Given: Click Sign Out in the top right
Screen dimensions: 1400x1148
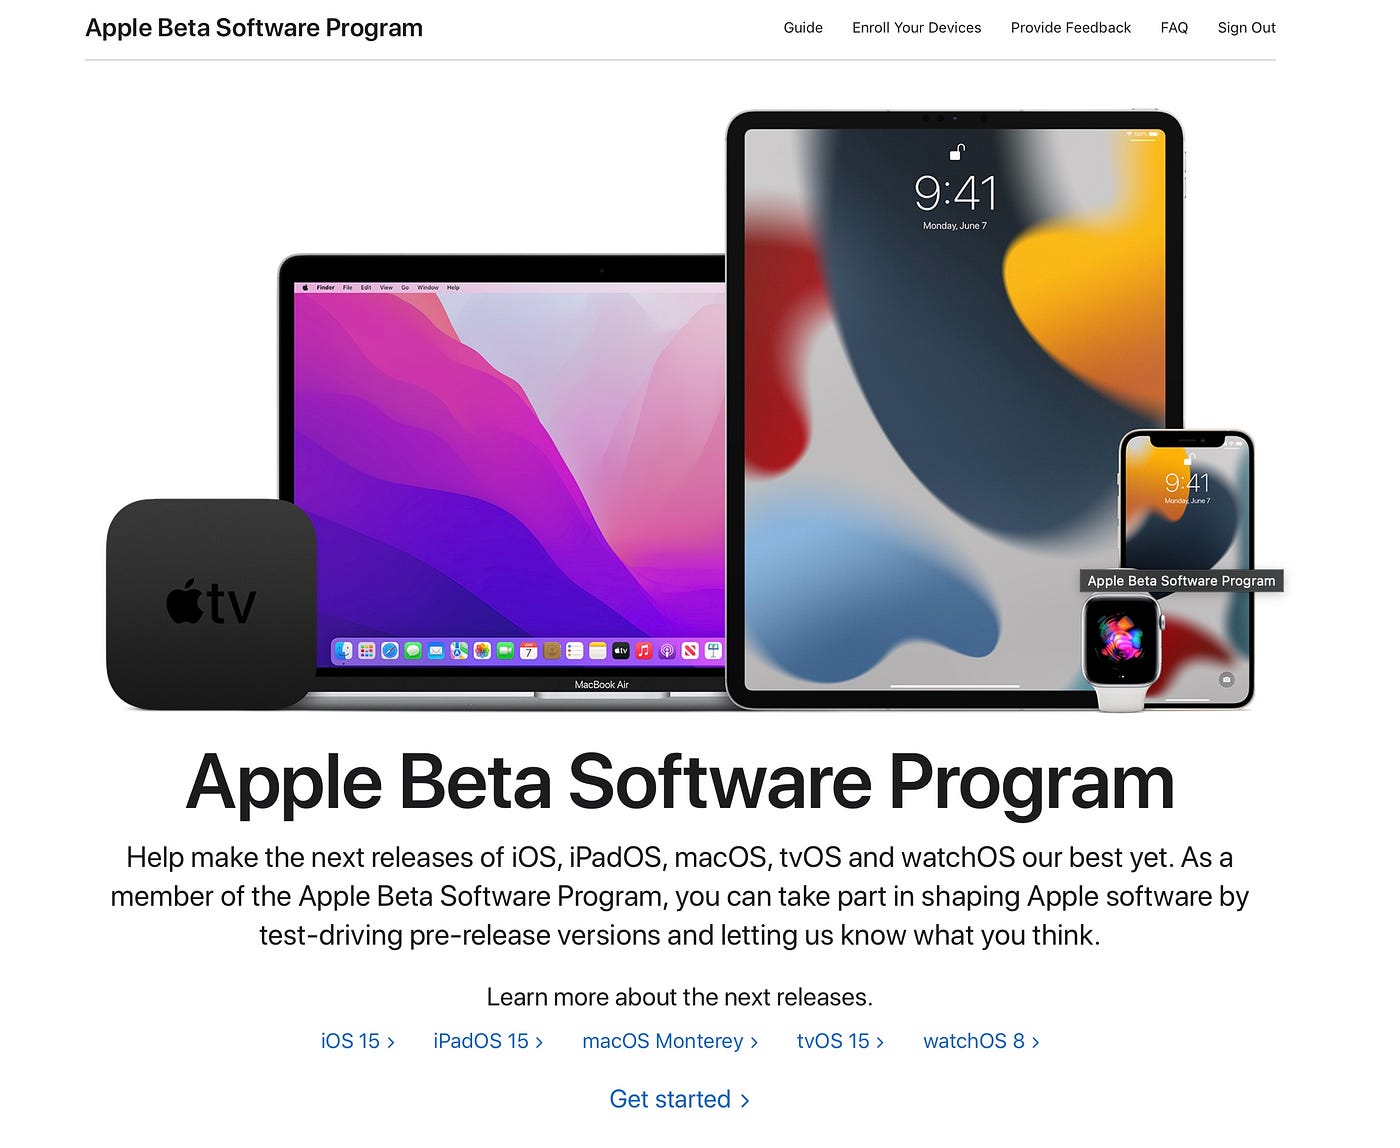Looking at the screenshot, I should point(1247,28).
